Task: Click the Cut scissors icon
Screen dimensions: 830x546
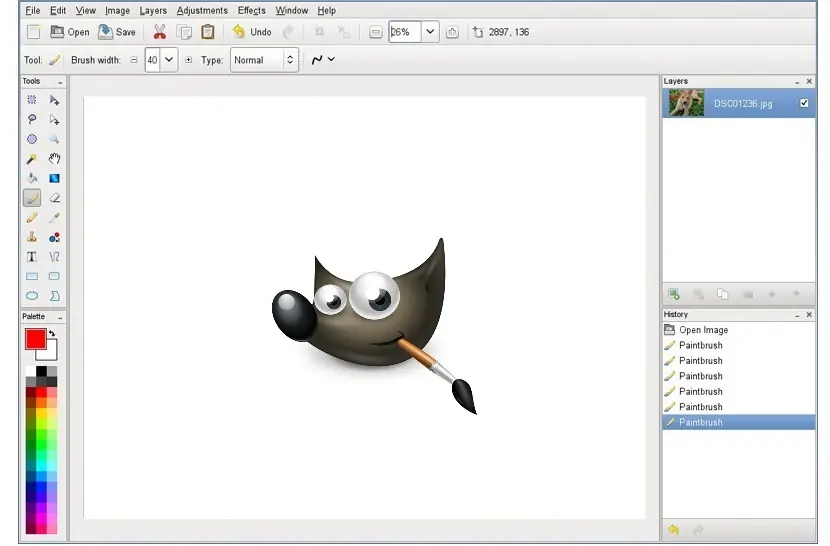Action: (x=159, y=32)
